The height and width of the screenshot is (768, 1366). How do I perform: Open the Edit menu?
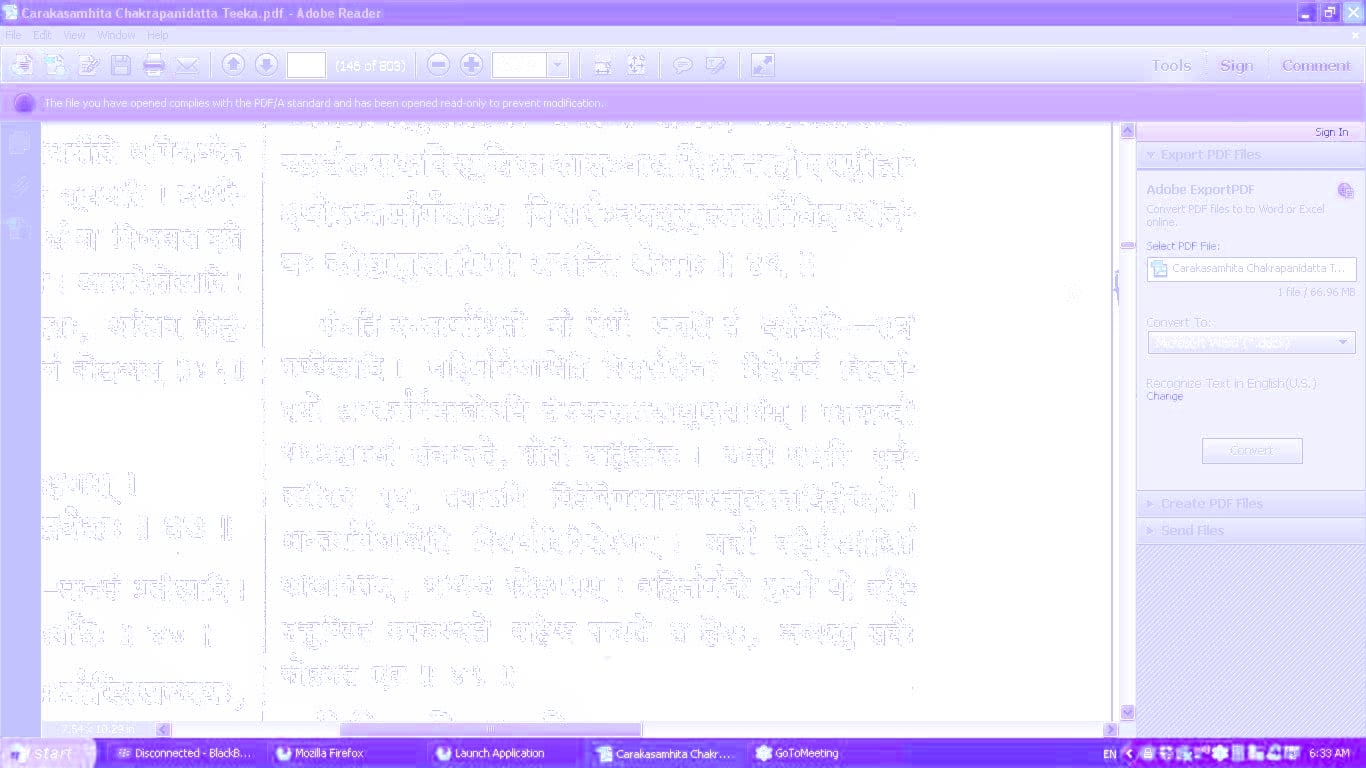tap(42, 35)
